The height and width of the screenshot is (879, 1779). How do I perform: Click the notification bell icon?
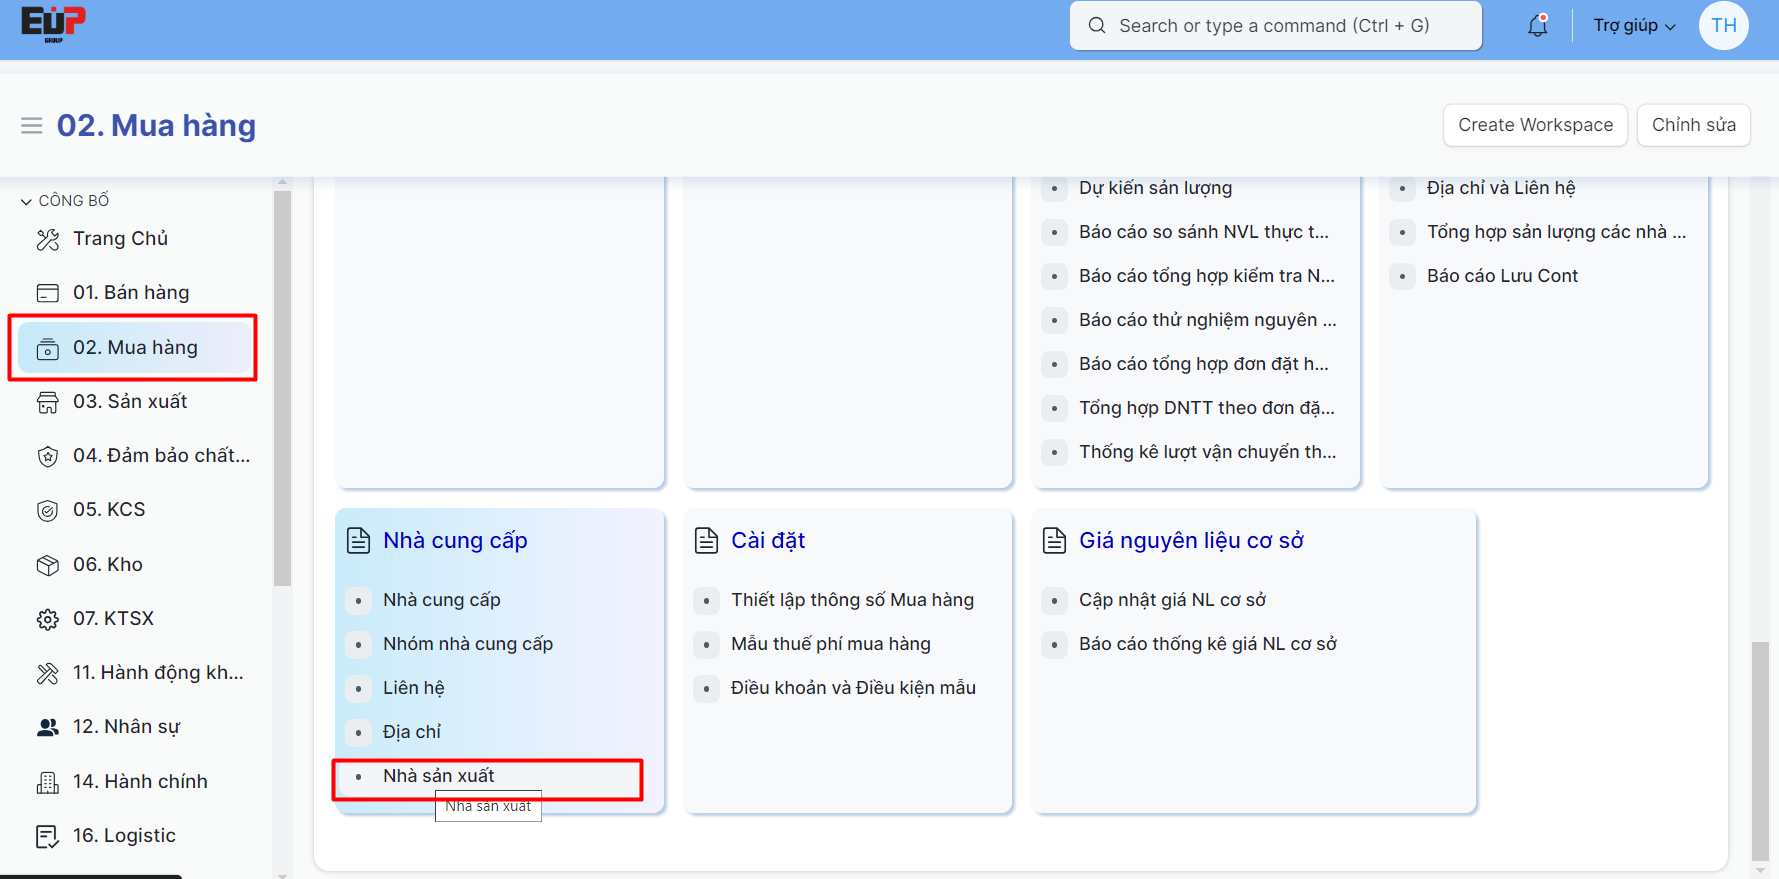[1537, 26]
